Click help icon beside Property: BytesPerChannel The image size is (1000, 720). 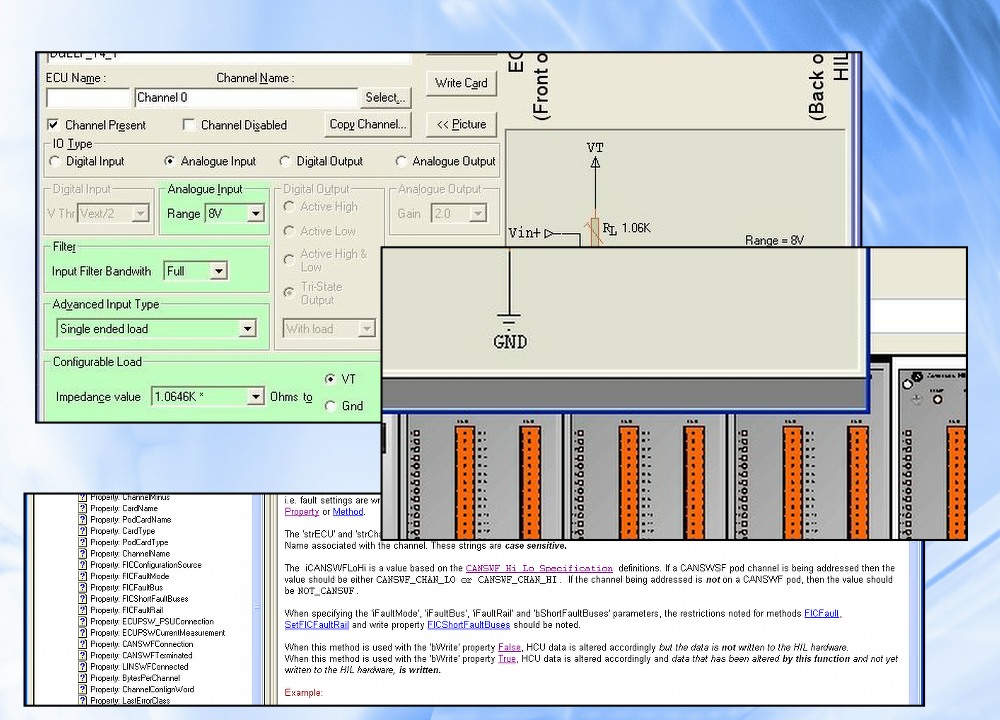[83, 678]
